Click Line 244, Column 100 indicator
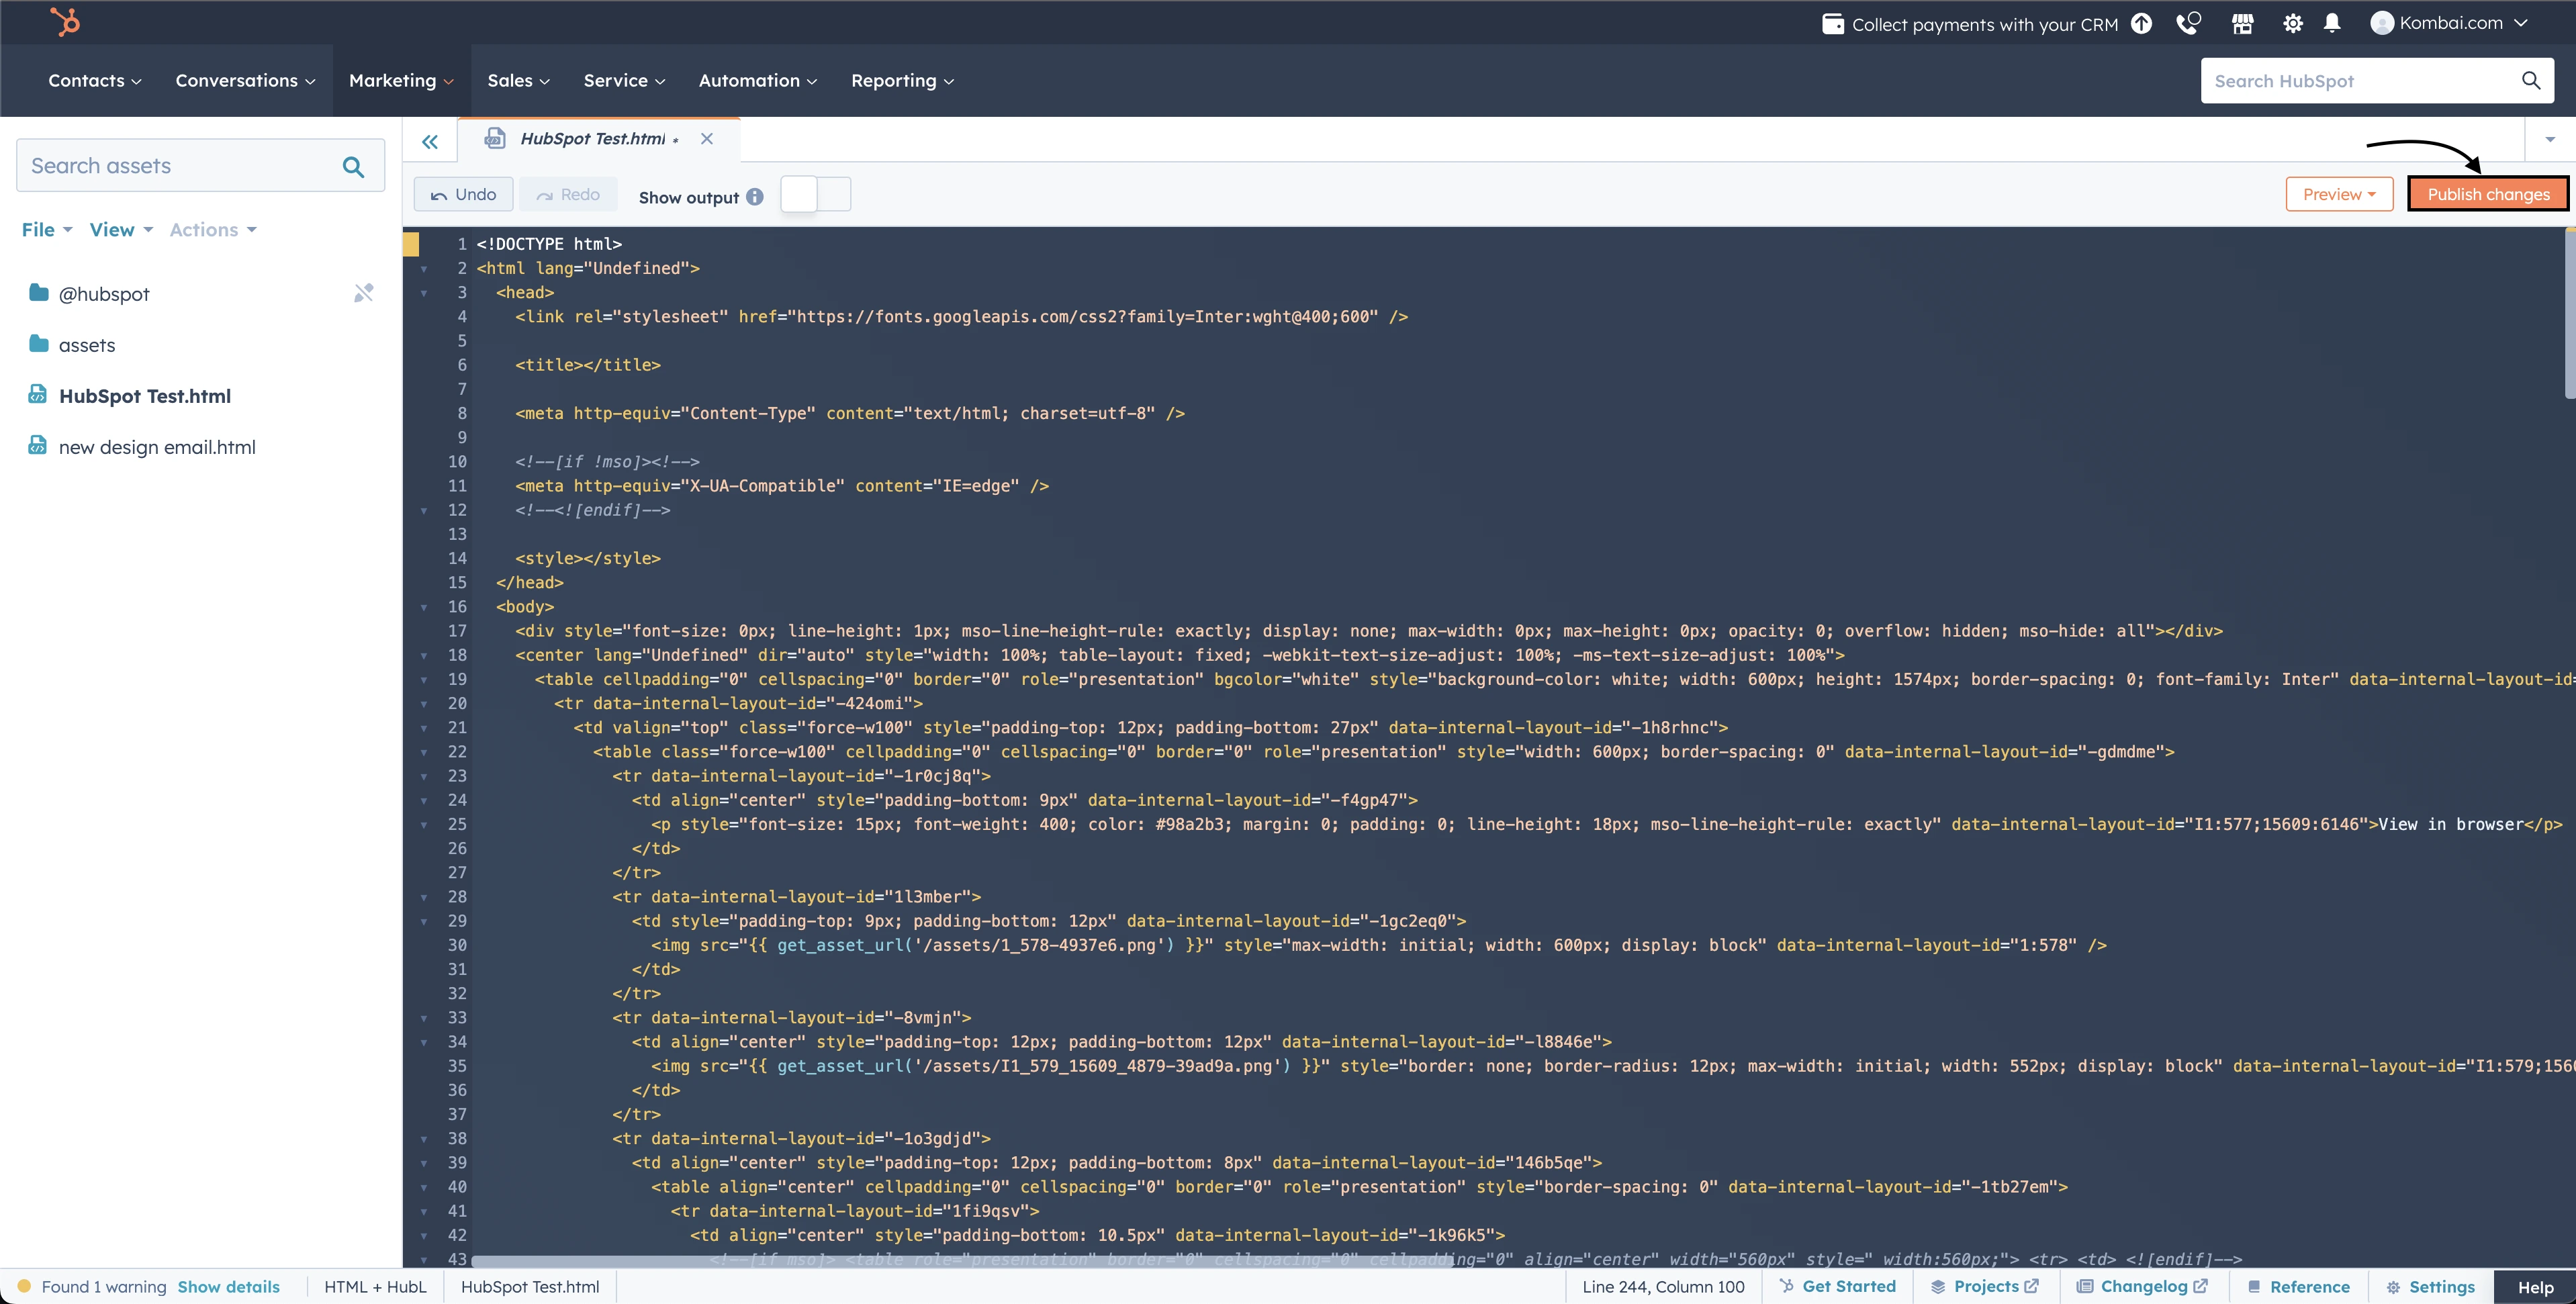This screenshot has width=2576, height=1304. pyautogui.click(x=1663, y=1286)
